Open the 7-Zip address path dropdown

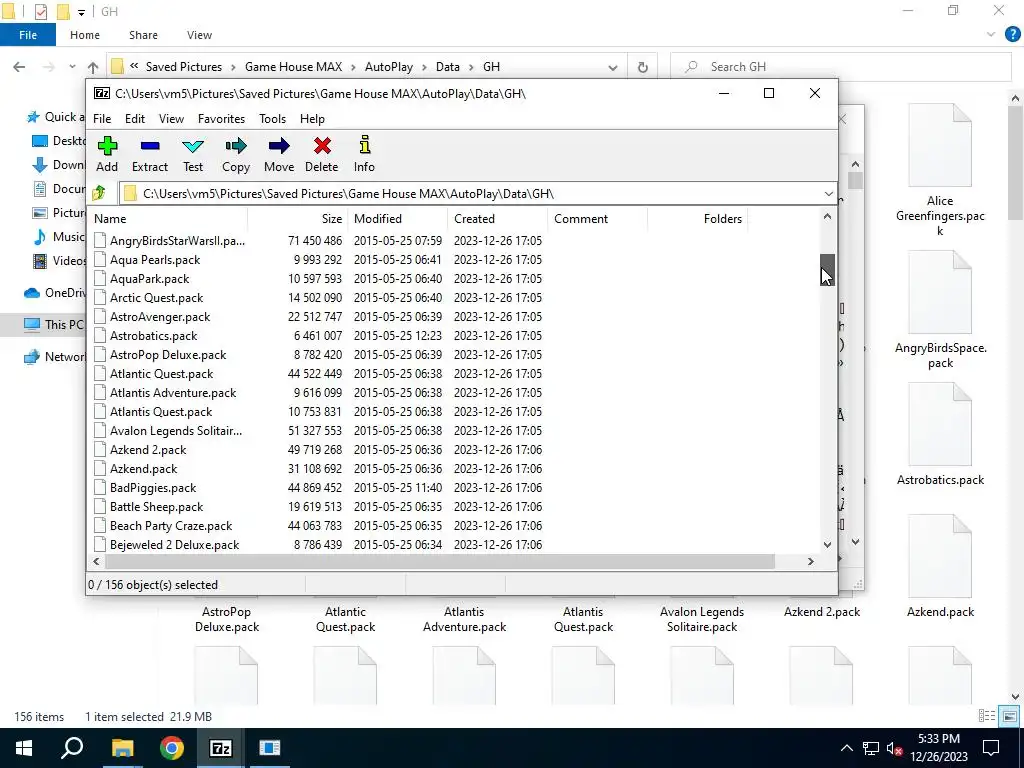point(828,194)
